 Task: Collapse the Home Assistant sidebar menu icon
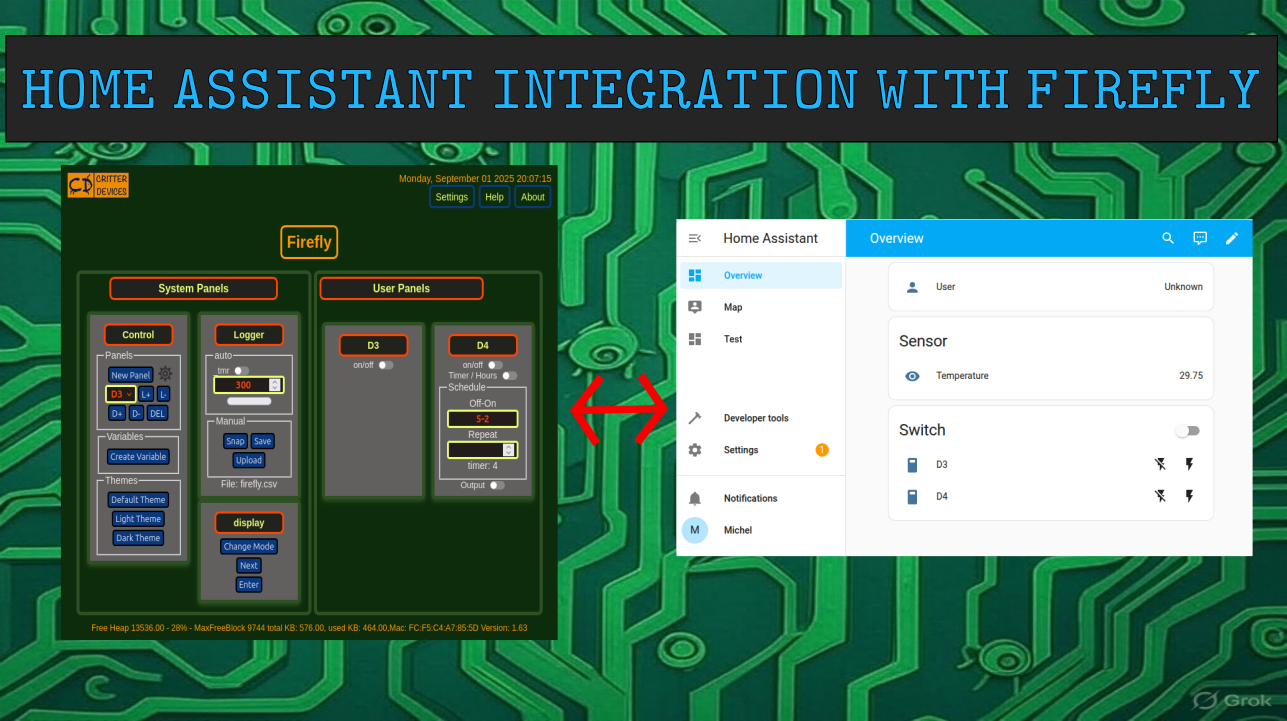click(x=695, y=238)
